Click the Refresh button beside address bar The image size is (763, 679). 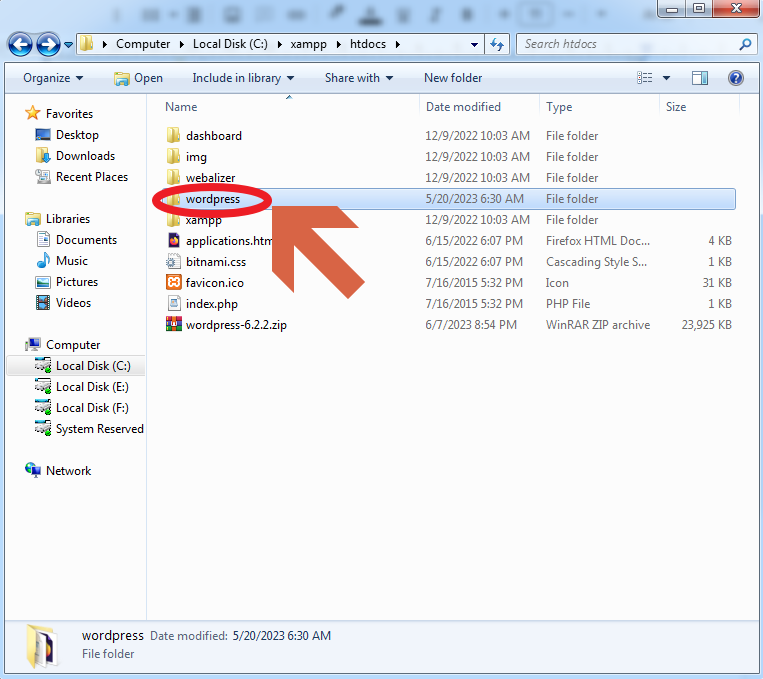pyautogui.click(x=497, y=44)
